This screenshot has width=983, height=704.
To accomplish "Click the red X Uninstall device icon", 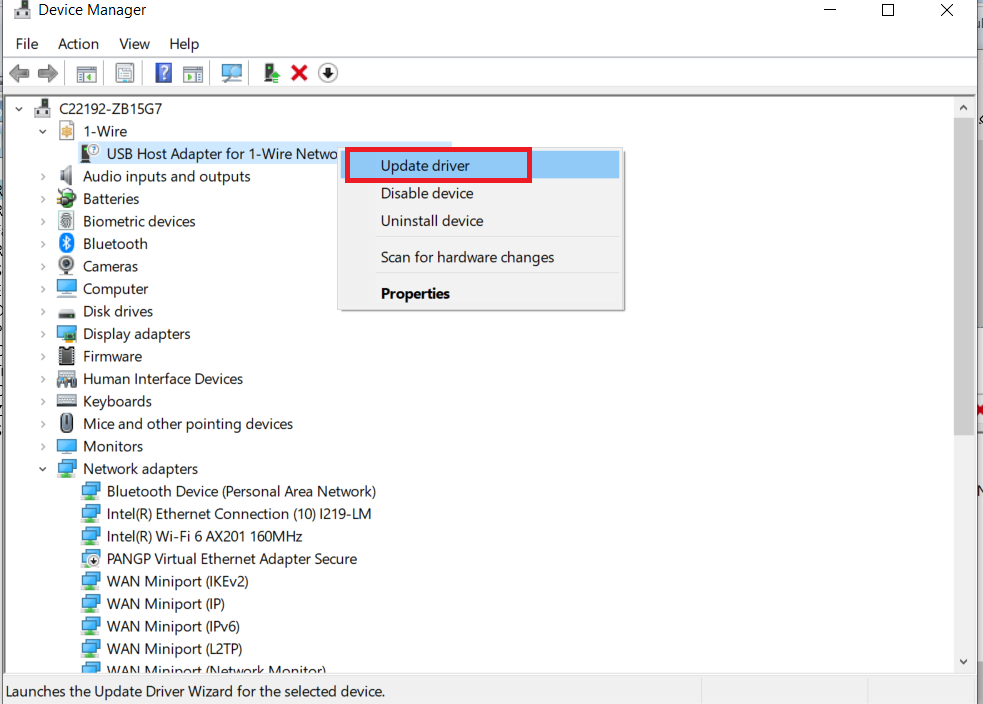I will (298, 73).
